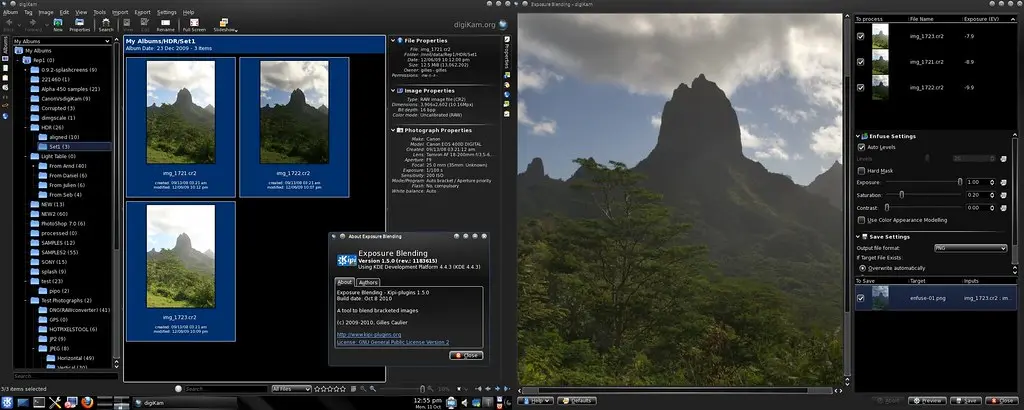Disable the Auto Levels checkbox
This screenshot has width=1024, height=410.
tap(861, 147)
